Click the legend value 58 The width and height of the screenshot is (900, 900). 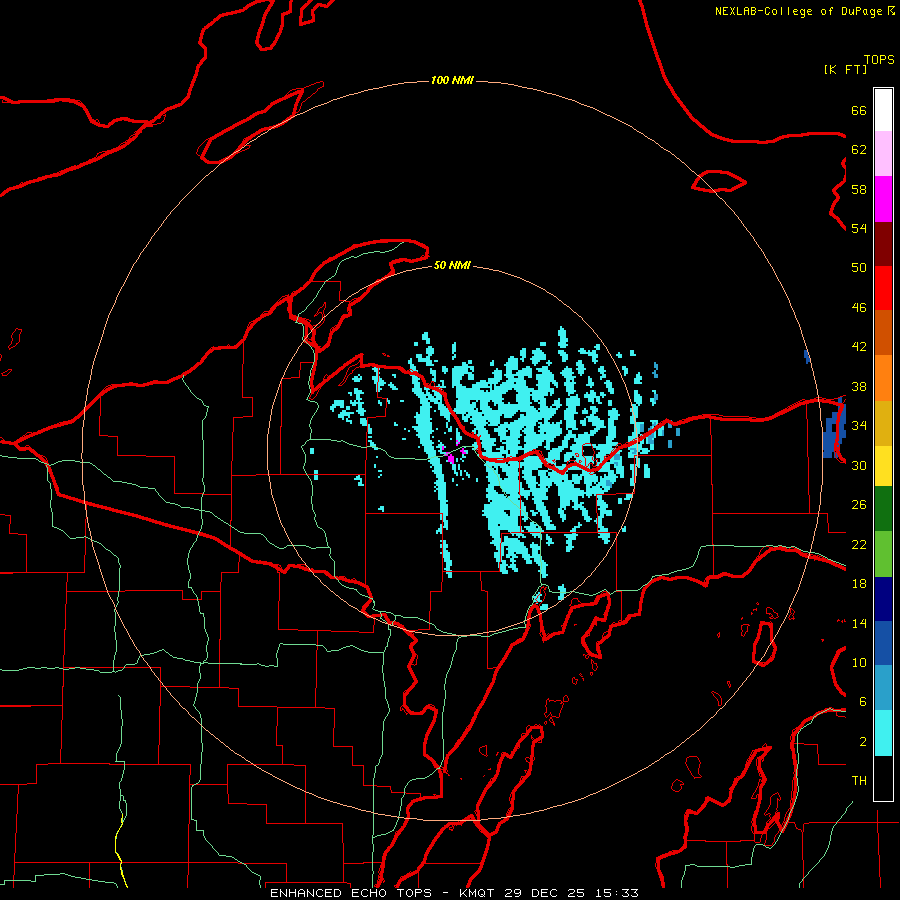point(859,189)
